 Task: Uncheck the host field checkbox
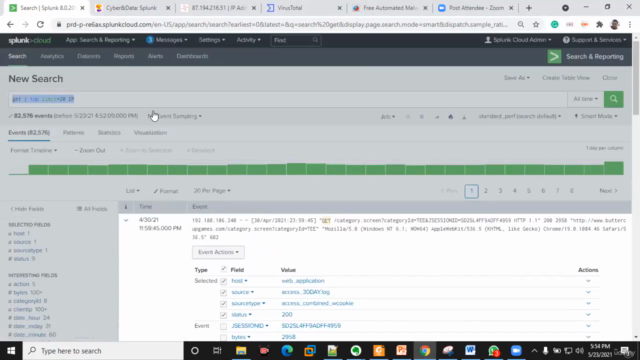tap(223, 281)
